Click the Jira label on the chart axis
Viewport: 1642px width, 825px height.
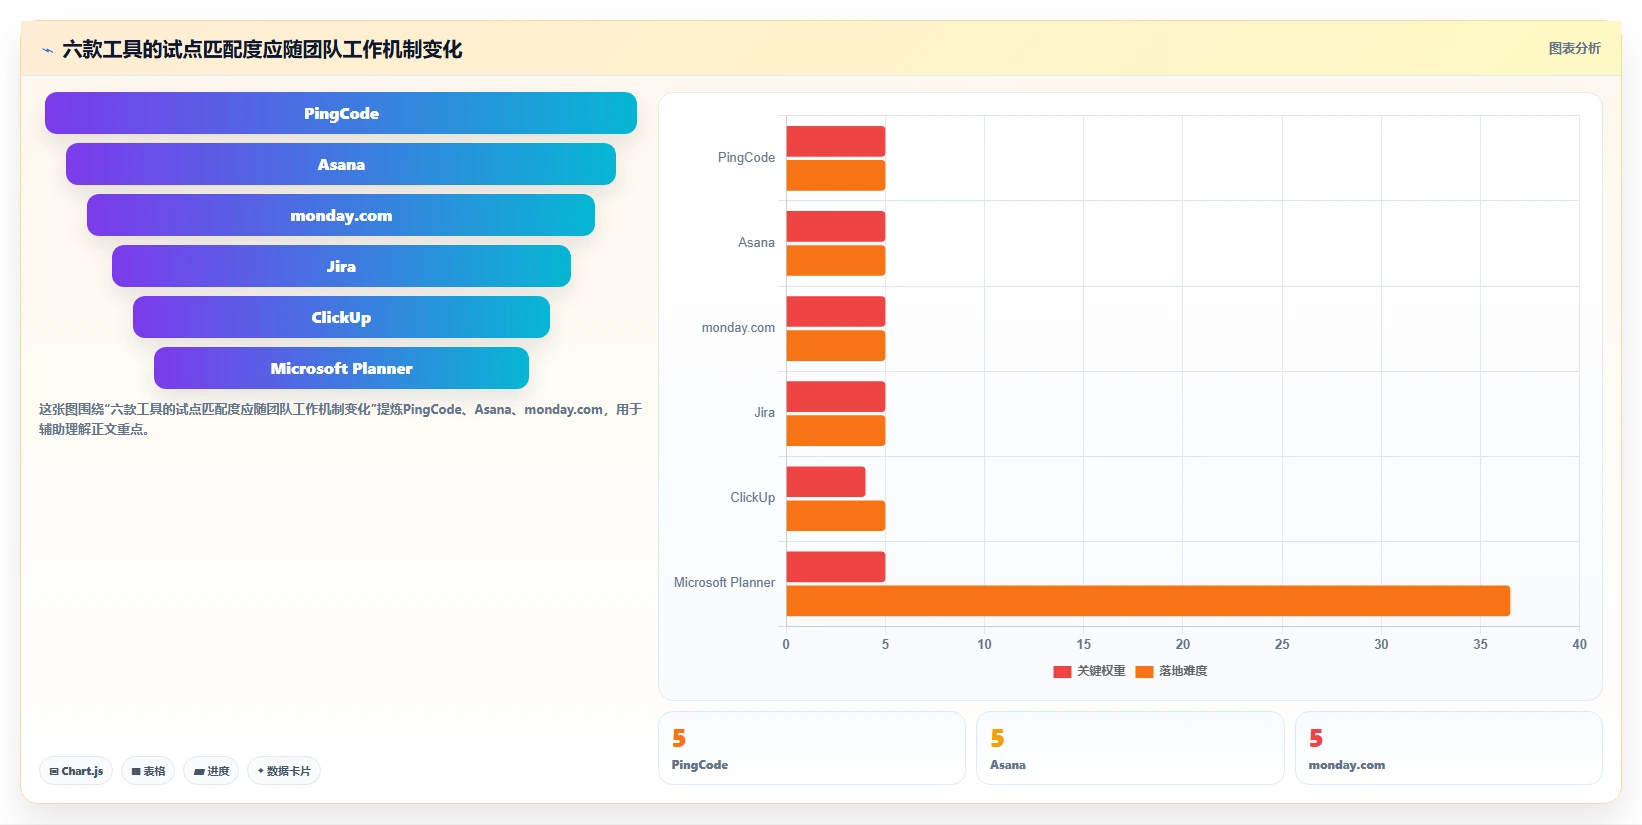764,413
